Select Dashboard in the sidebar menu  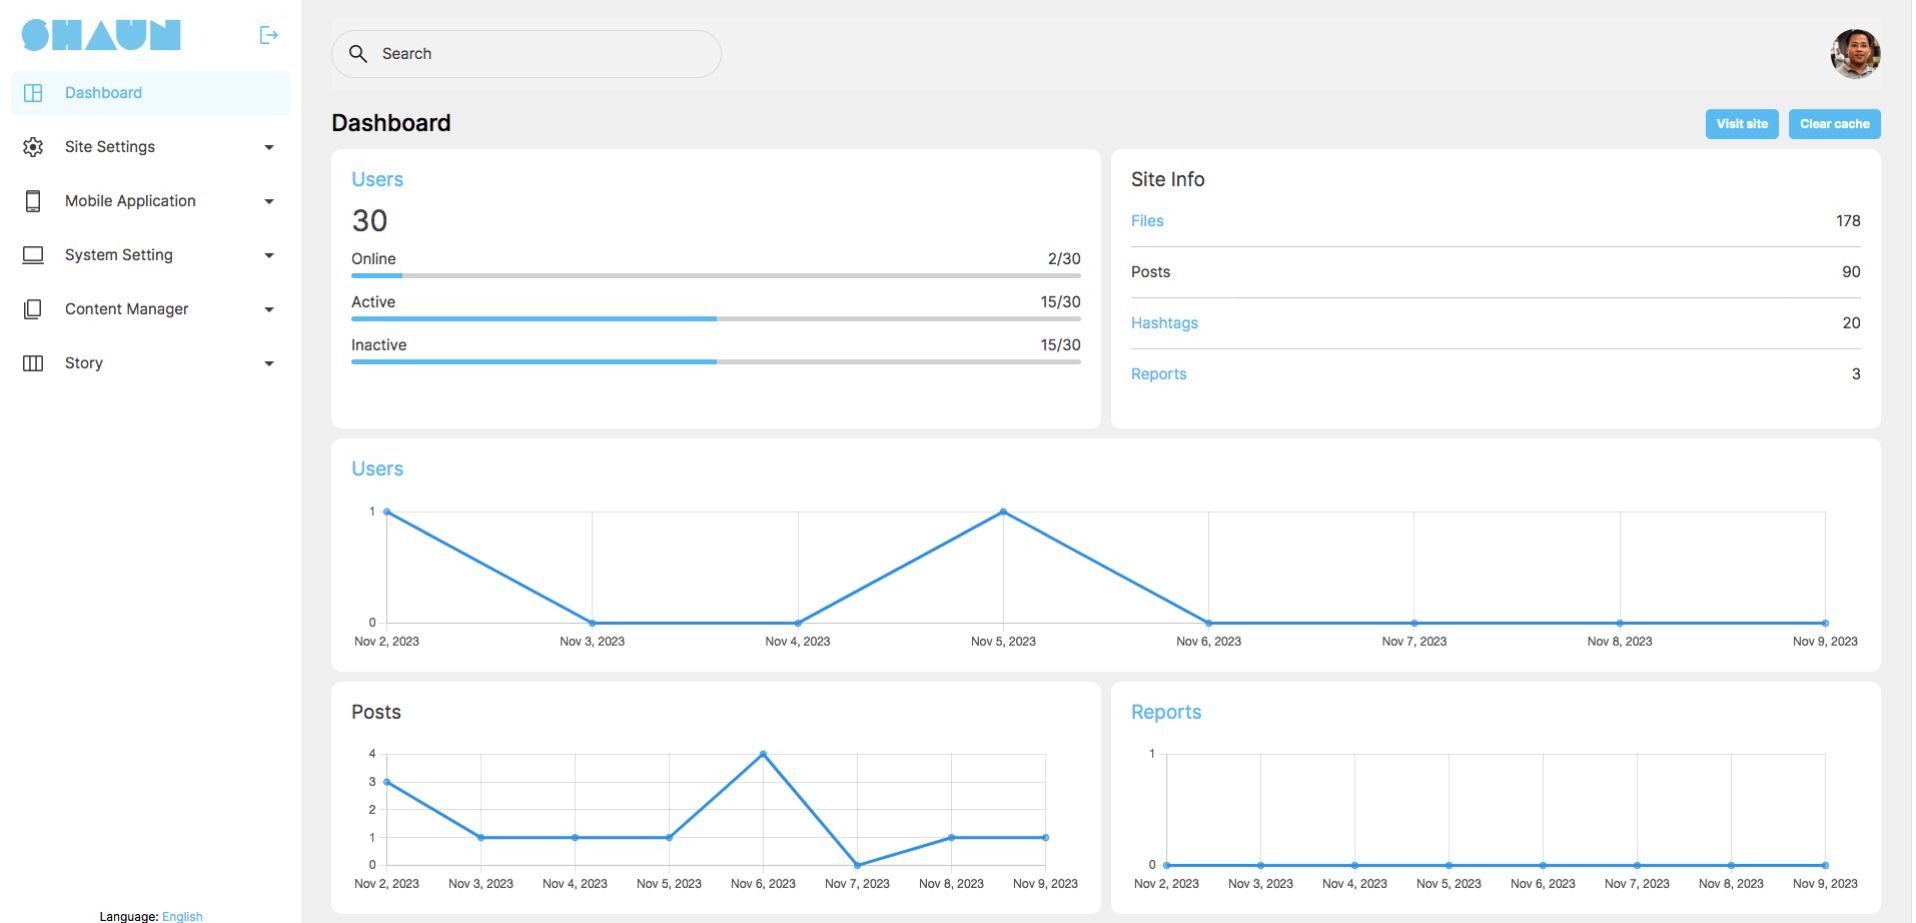click(x=104, y=93)
